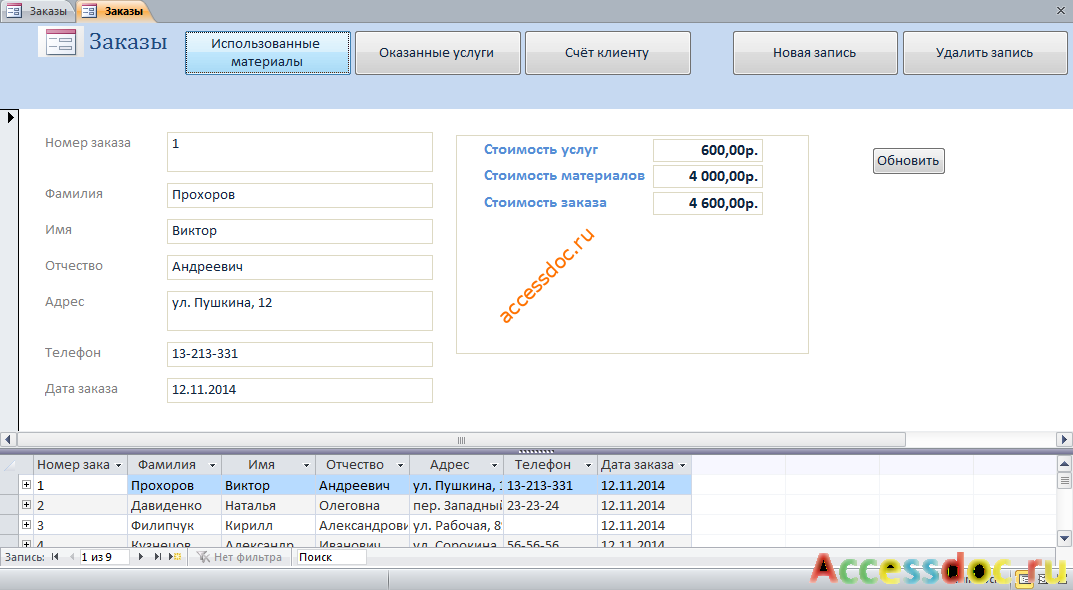Toggle the Нет фильтра filter indicator
Viewport: 1073px width, 590px height.
tap(240, 557)
